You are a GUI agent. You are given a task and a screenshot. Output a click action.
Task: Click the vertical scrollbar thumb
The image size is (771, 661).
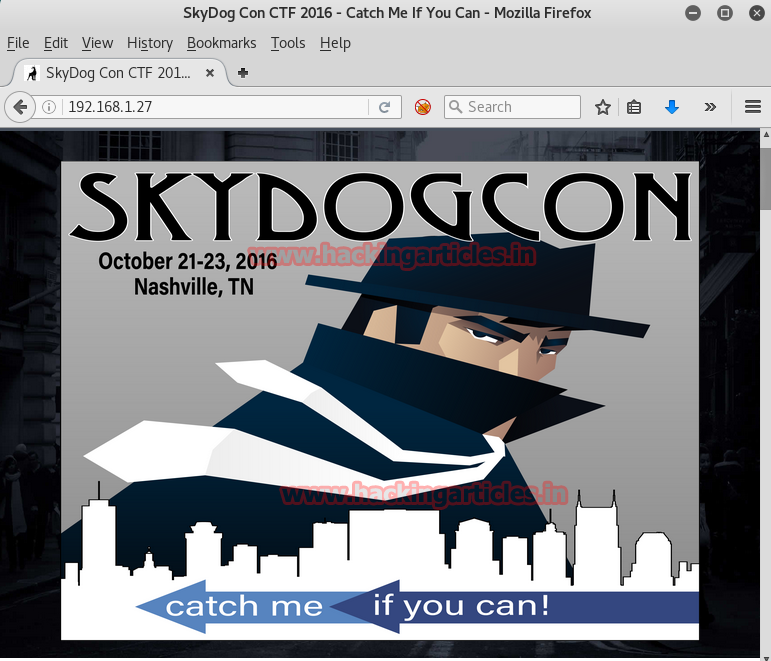coord(765,178)
